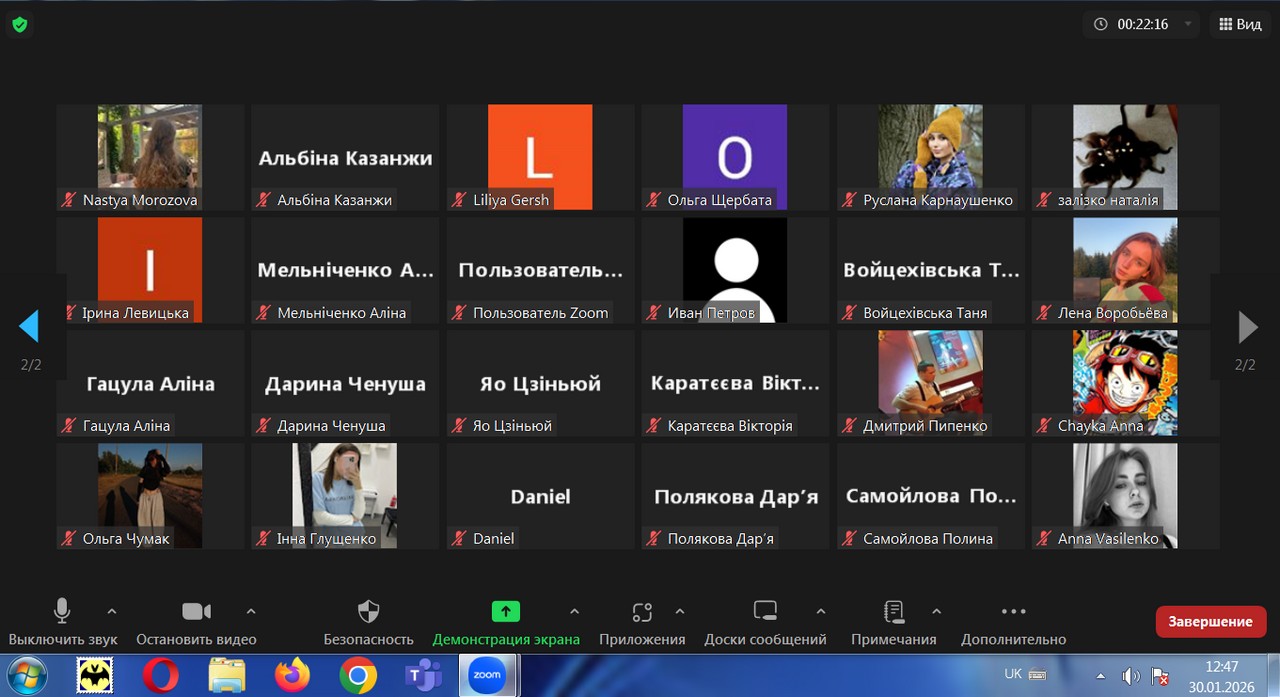Open the Вид view layout menu
Screen dimensions: 1280x697
click(x=1239, y=24)
